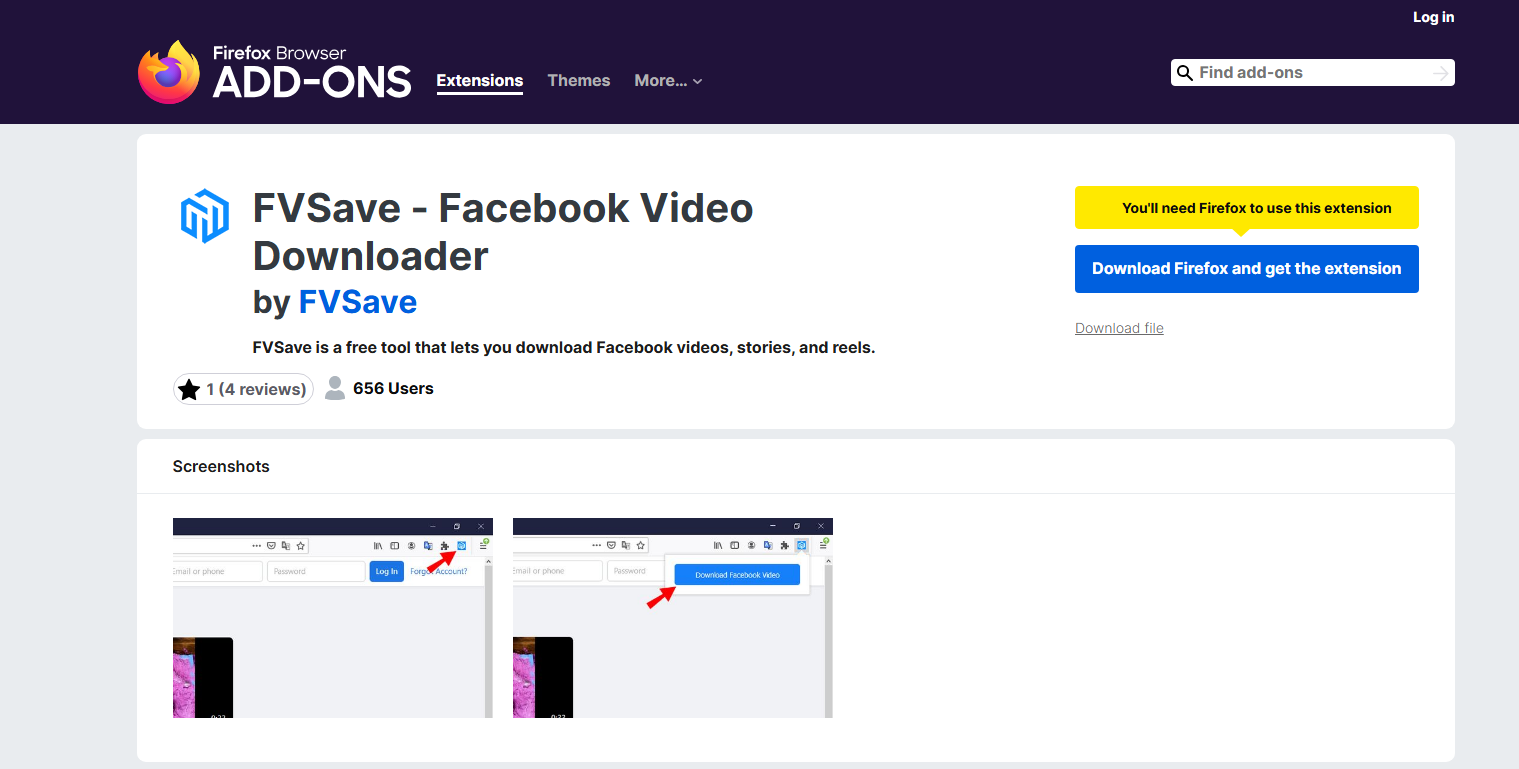Open the first screenshot thumbnail
The height and width of the screenshot is (769, 1519).
333,617
